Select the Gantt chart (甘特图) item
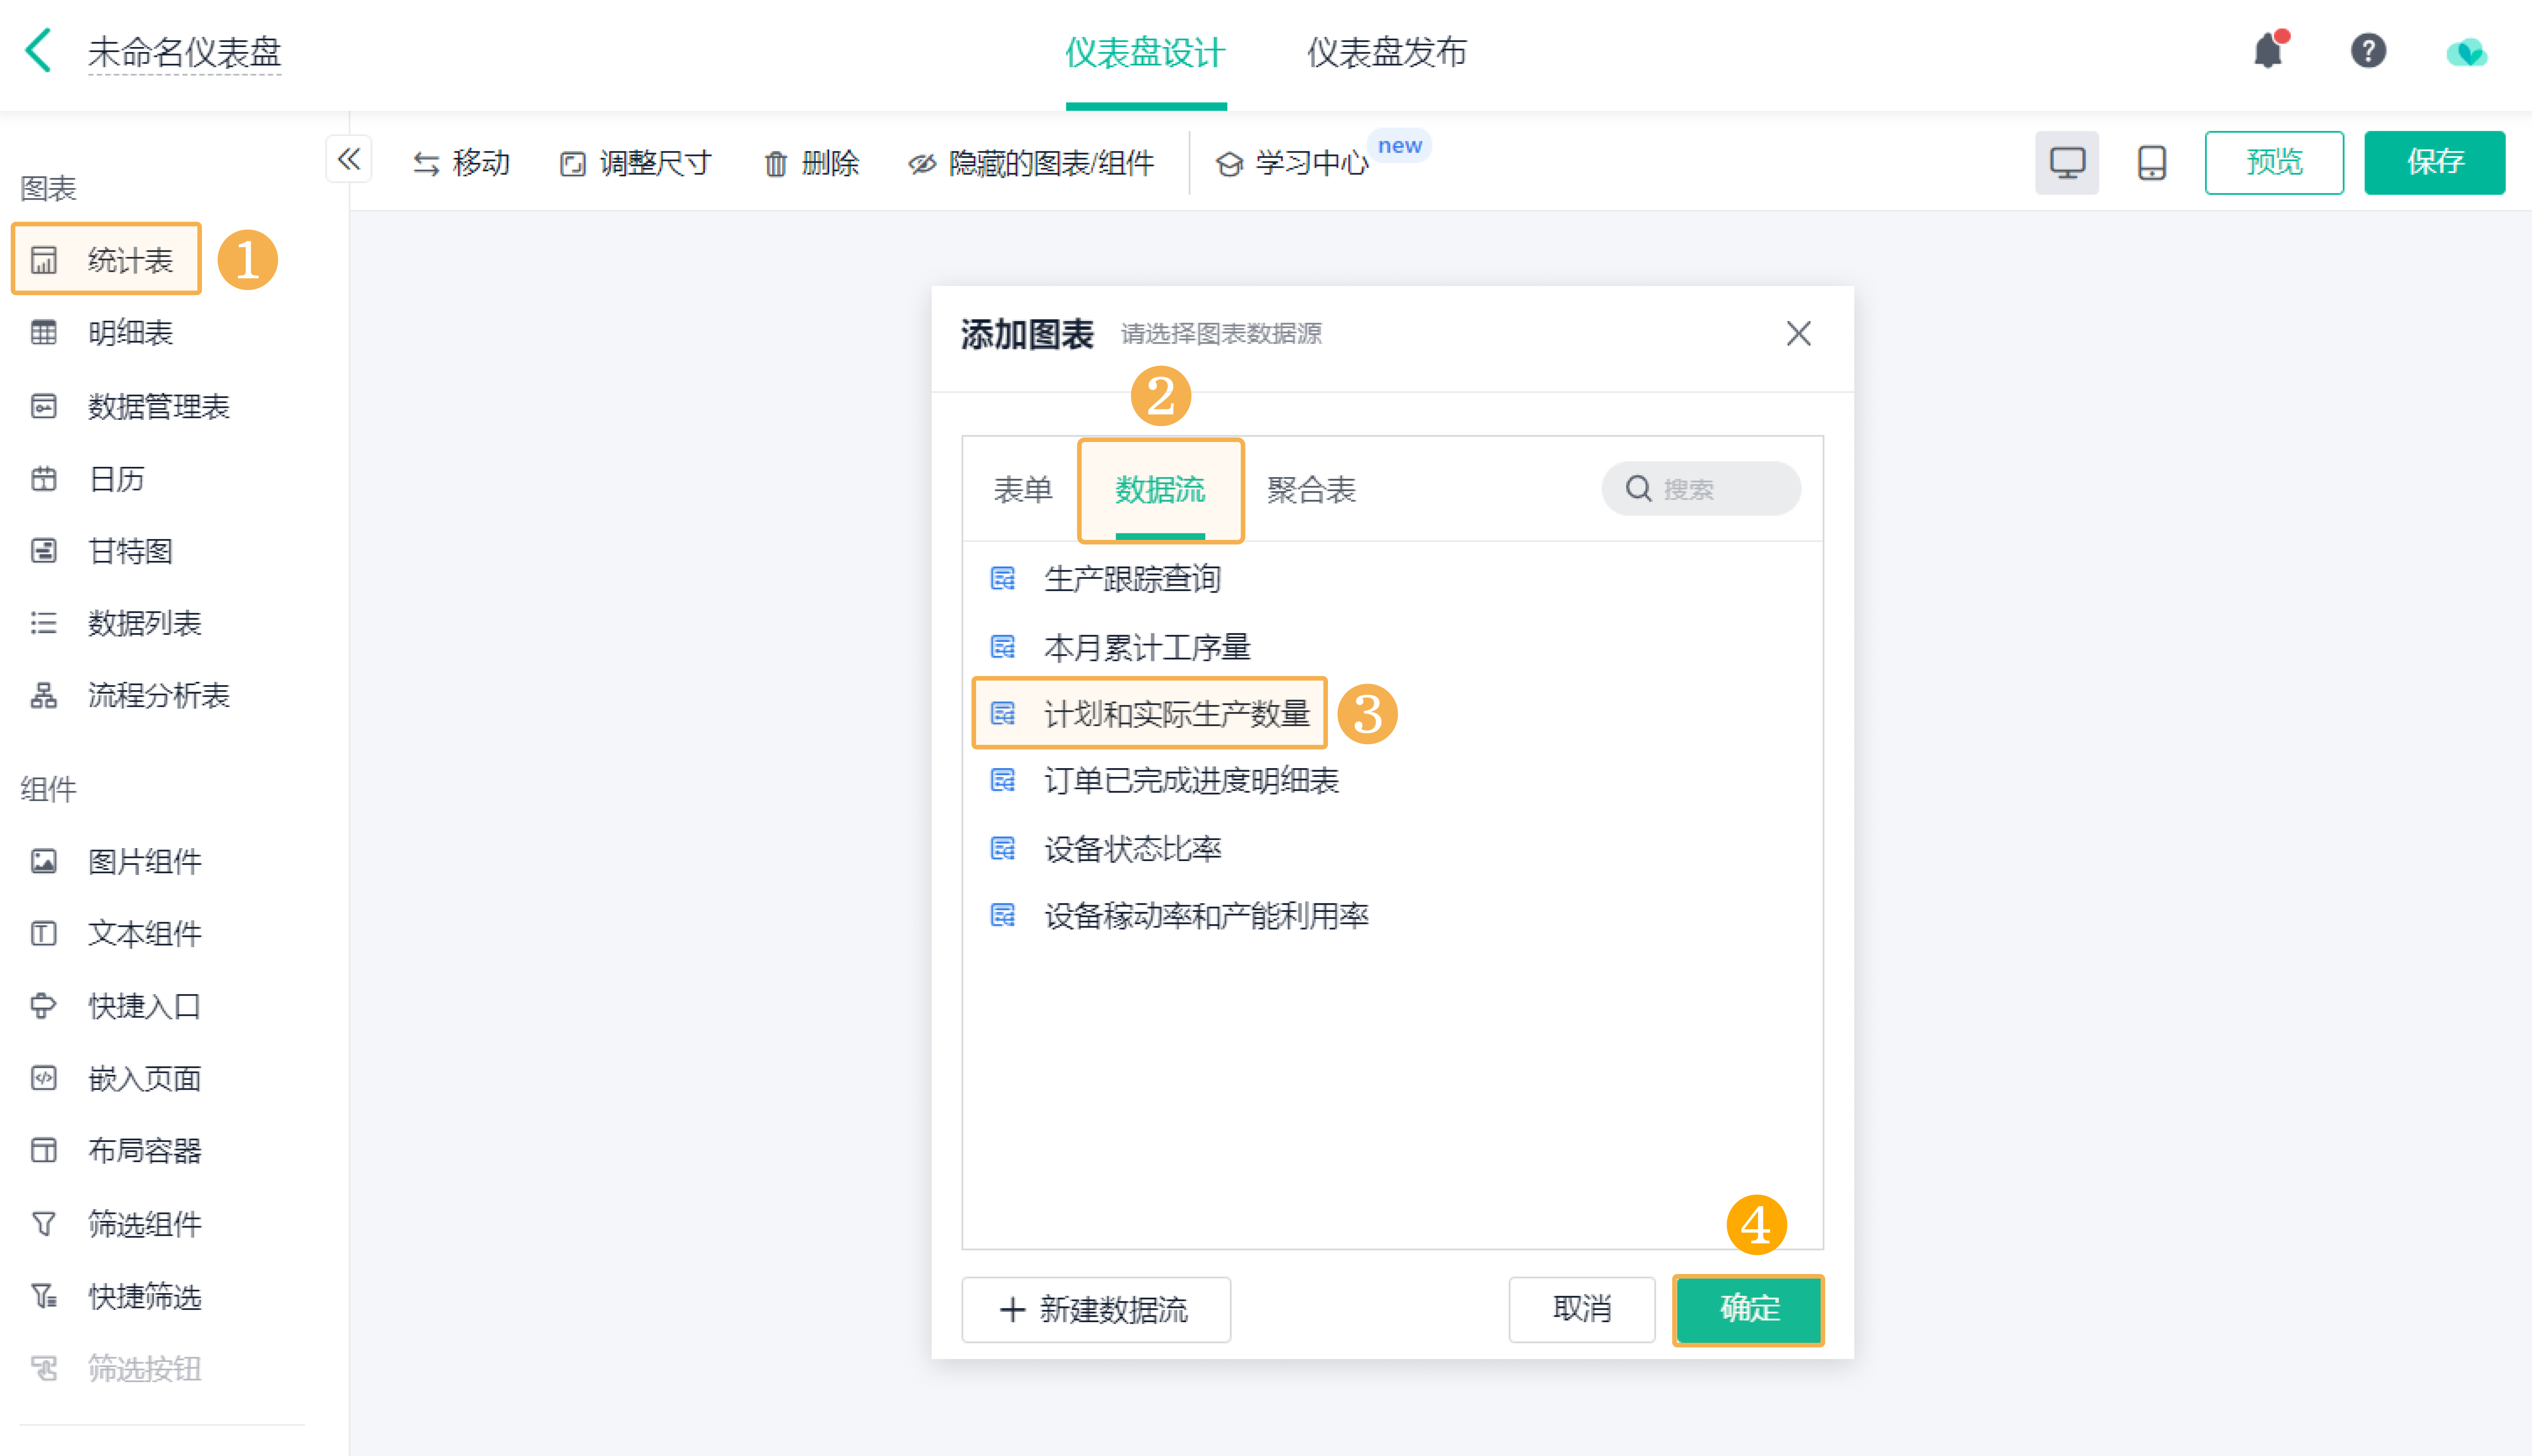Viewport: 2532px width, 1456px height. [130, 551]
